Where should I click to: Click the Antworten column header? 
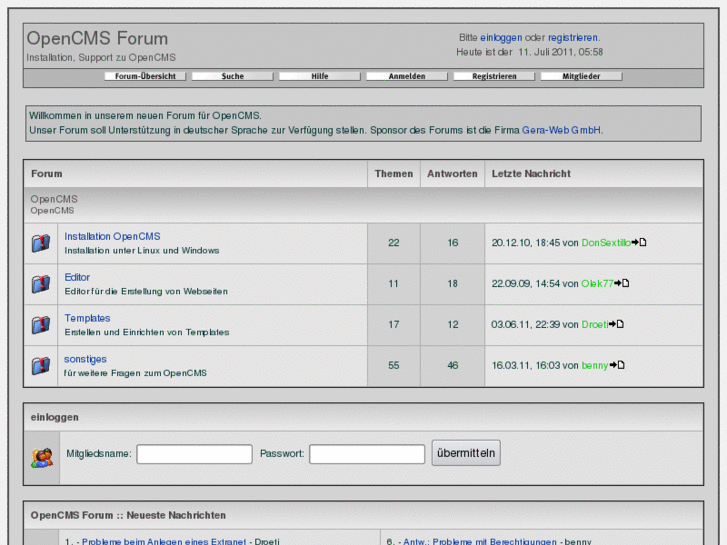tap(452, 173)
